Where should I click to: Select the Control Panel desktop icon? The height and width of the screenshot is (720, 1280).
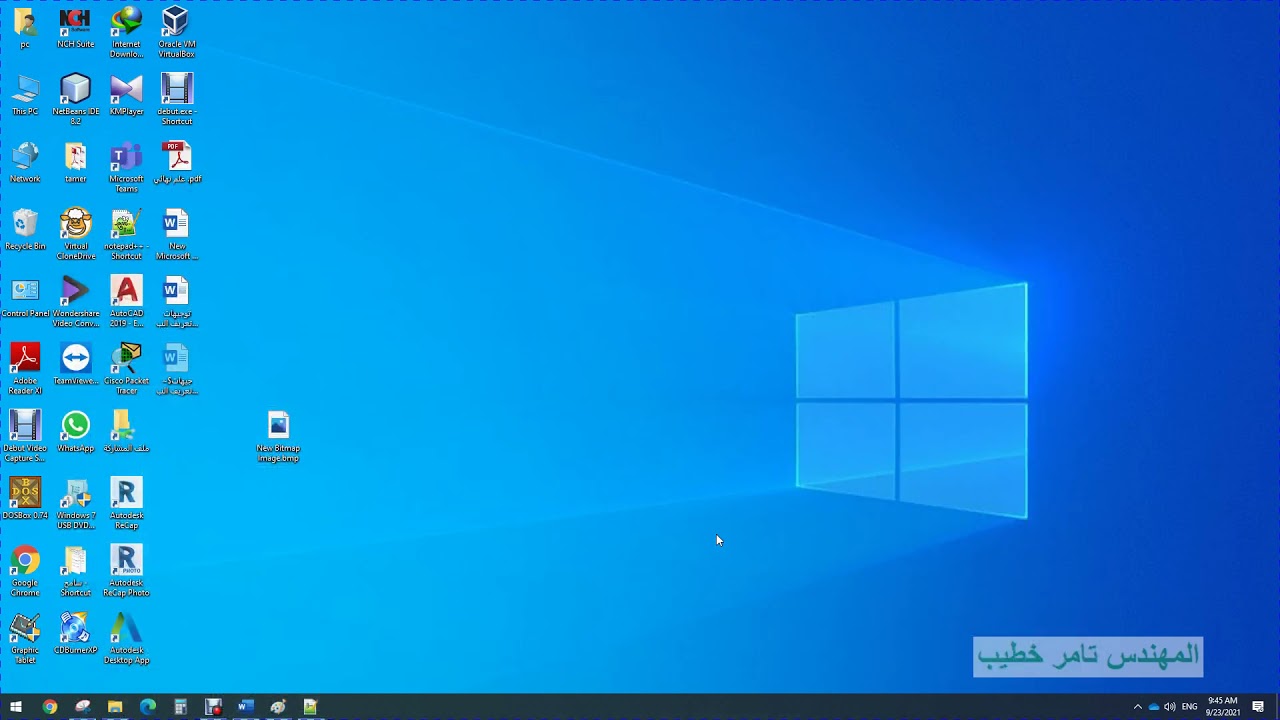click(25, 298)
